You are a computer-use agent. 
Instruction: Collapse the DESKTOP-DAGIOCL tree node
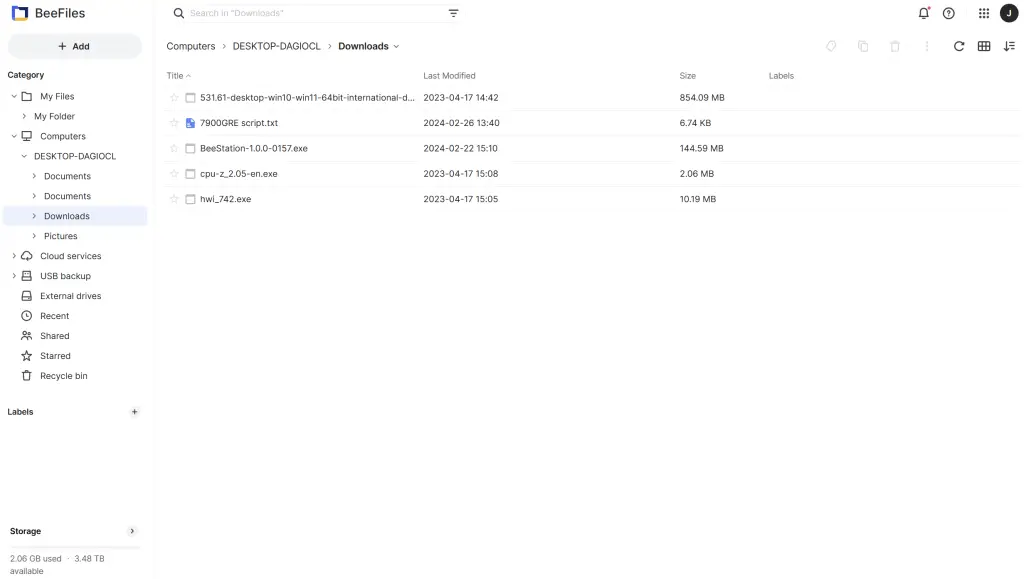click(24, 157)
